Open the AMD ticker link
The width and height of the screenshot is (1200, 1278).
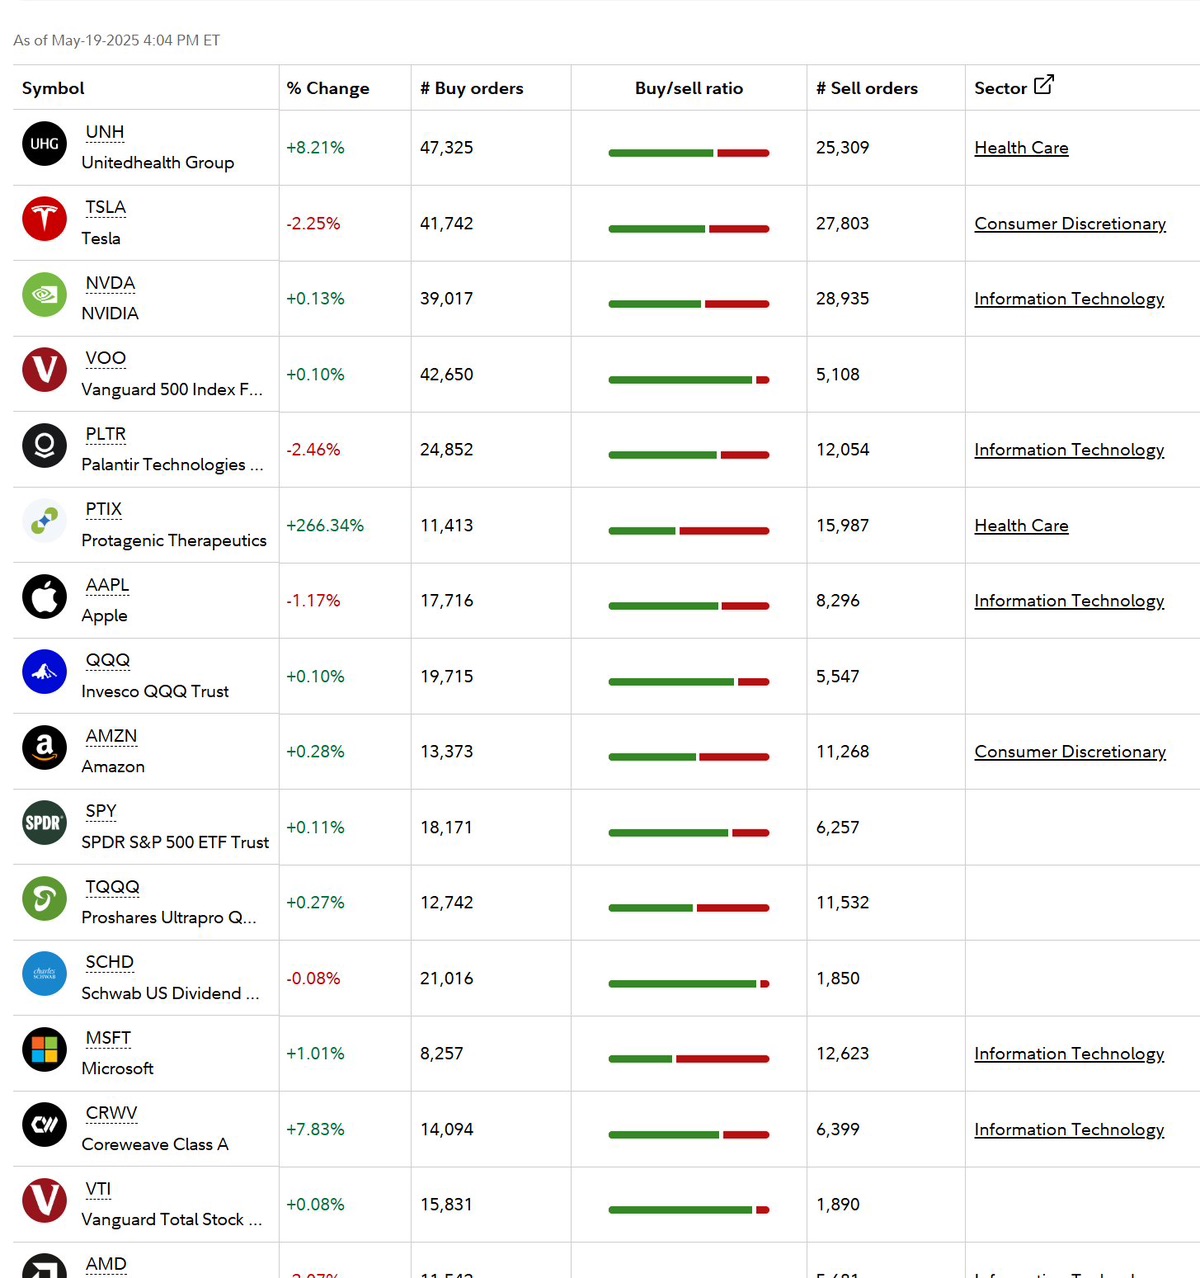[106, 1264]
